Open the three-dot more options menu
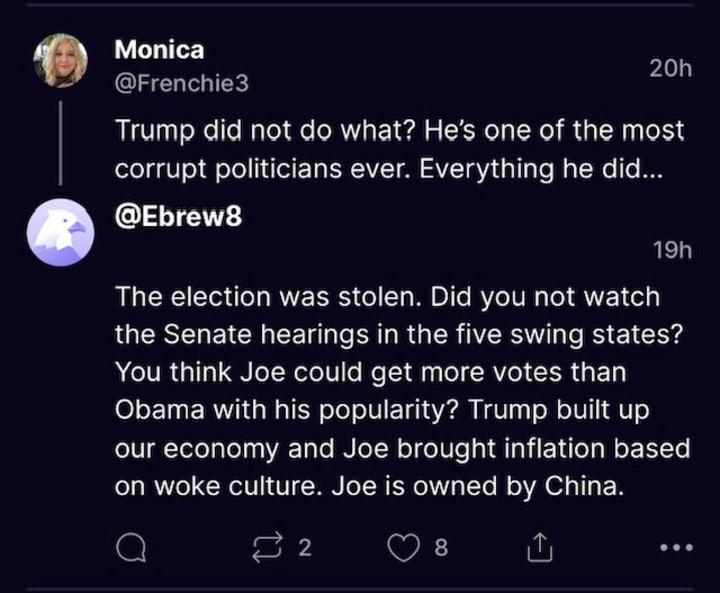The image size is (720, 593). tap(676, 548)
